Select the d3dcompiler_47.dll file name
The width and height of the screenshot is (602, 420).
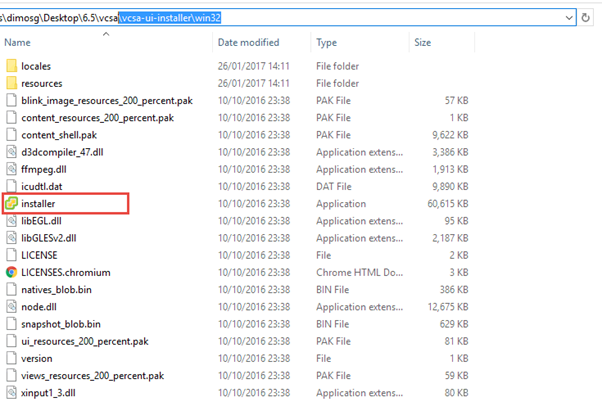[62, 152]
